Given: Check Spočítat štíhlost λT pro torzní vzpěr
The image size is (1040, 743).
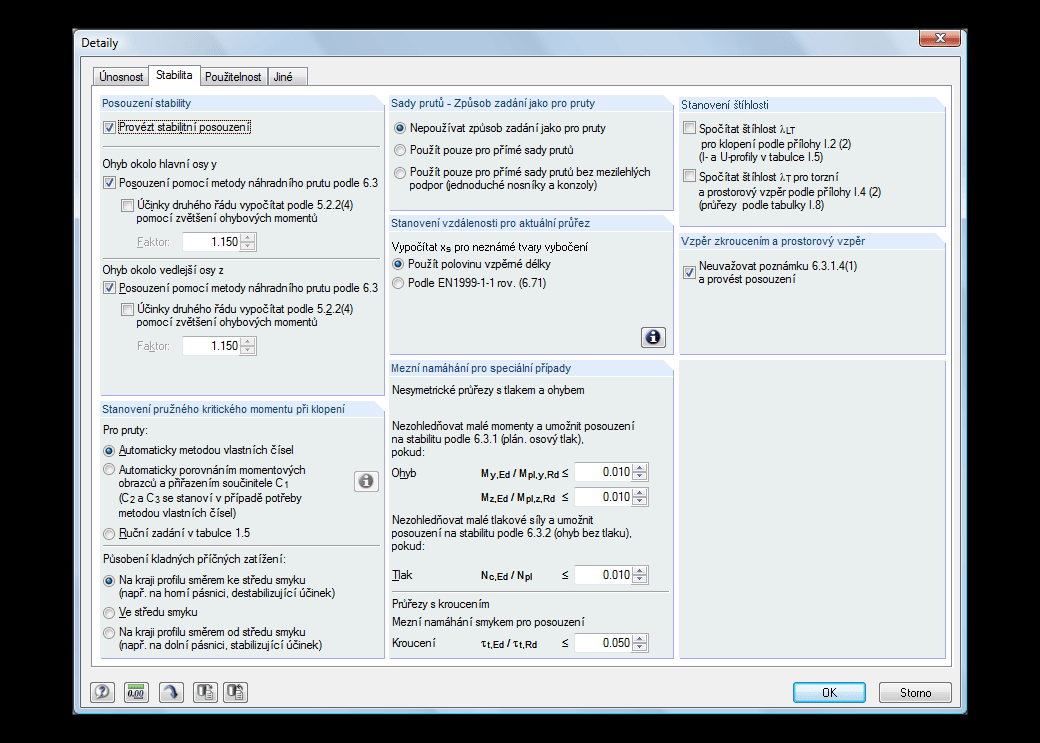Looking at the screenshot, I should click(690, 176).
